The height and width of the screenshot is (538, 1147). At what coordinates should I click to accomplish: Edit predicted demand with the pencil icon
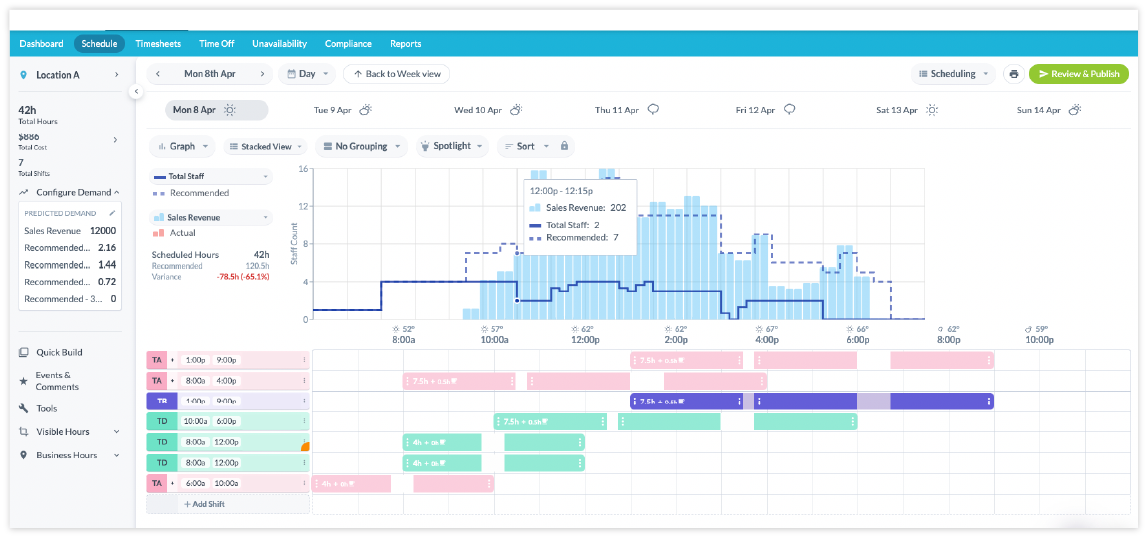tap(113, 213)
